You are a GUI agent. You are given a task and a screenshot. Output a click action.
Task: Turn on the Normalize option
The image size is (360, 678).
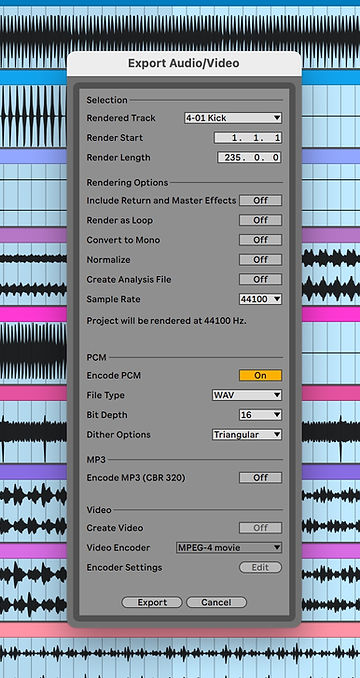click(x=261, y=260)
